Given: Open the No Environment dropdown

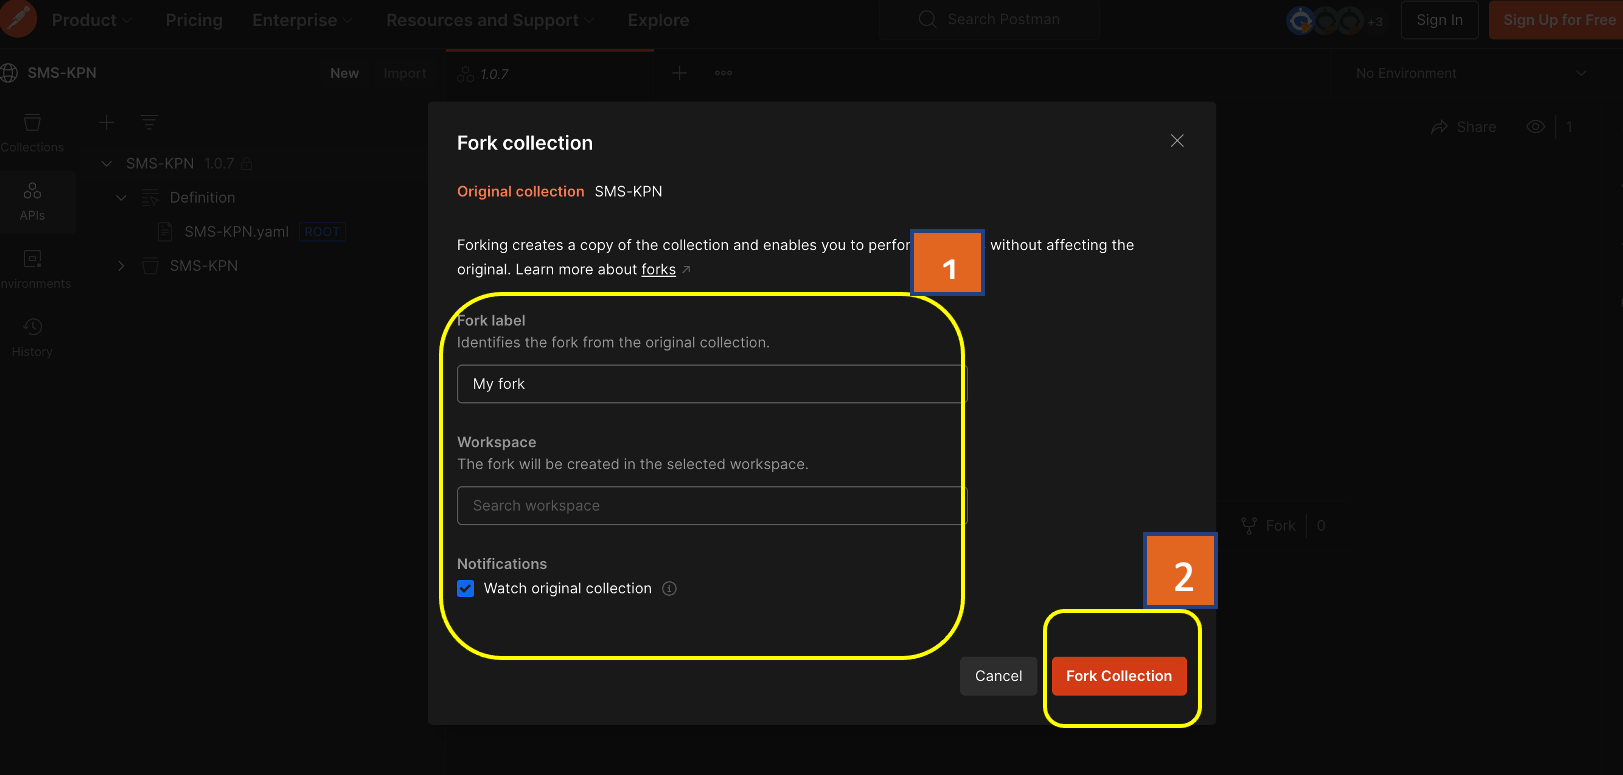Looking at the screenshot, I should pyautogui.click(x=1470, y=73).
